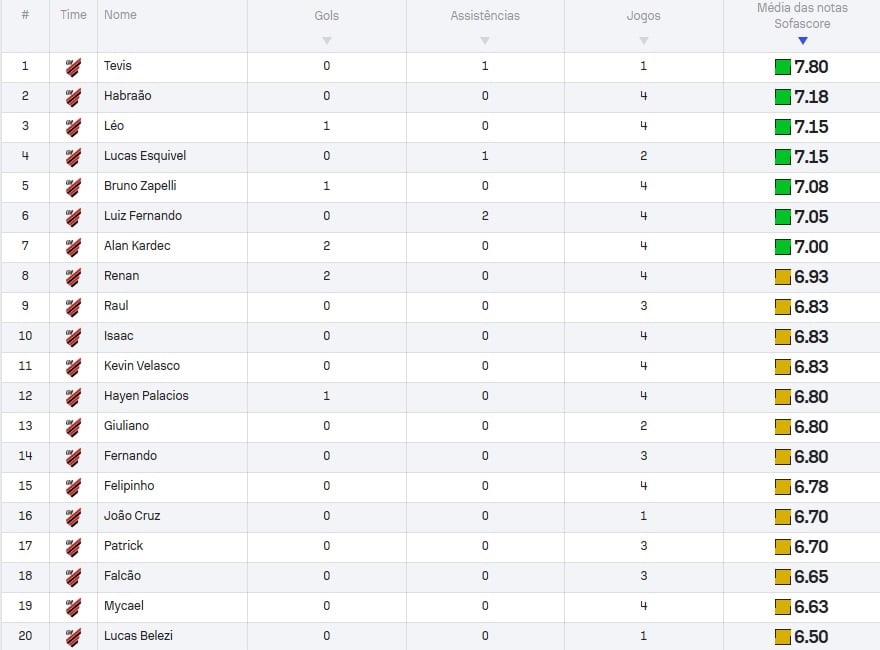Click the Nome column header

pos(120,15)
